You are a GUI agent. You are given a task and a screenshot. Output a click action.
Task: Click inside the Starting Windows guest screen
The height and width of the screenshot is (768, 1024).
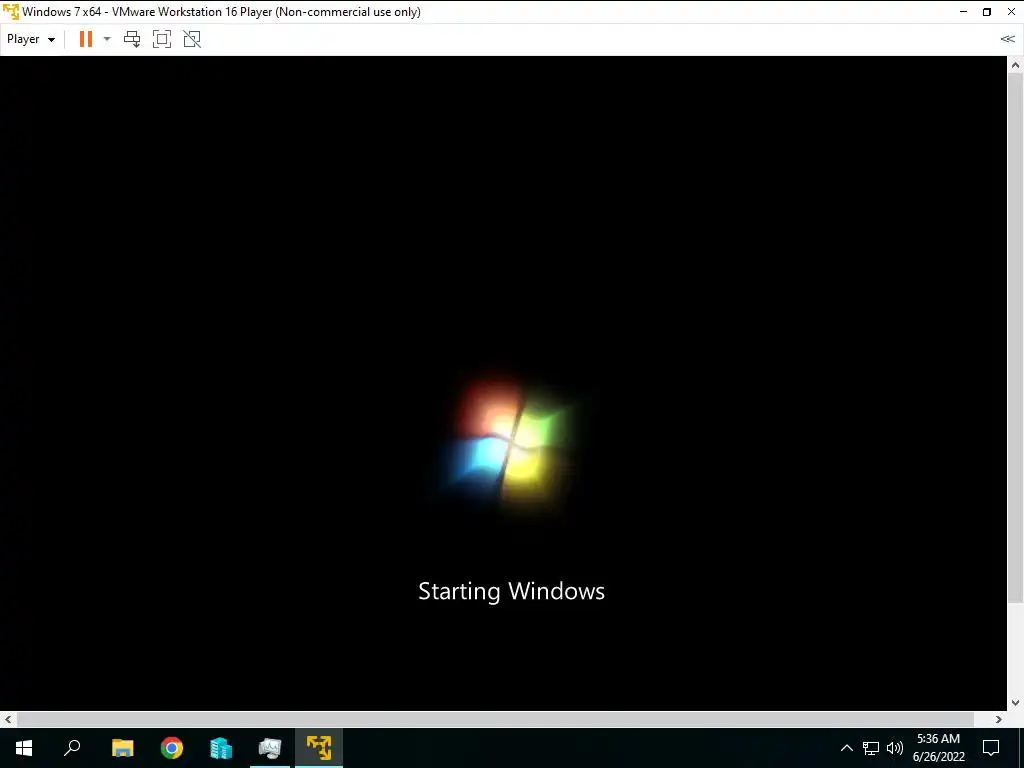503,383
